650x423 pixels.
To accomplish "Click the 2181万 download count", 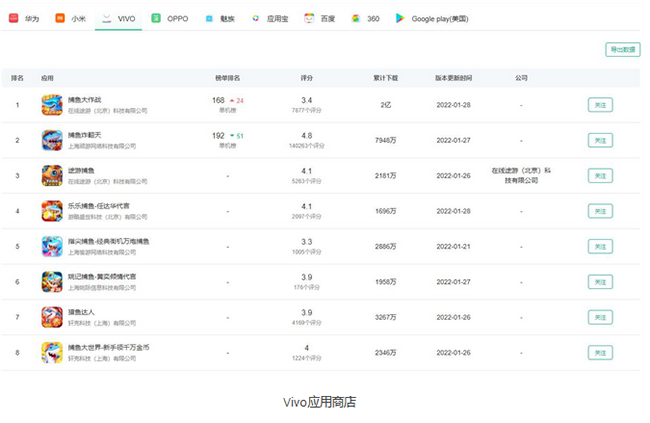I will [386, 176].
